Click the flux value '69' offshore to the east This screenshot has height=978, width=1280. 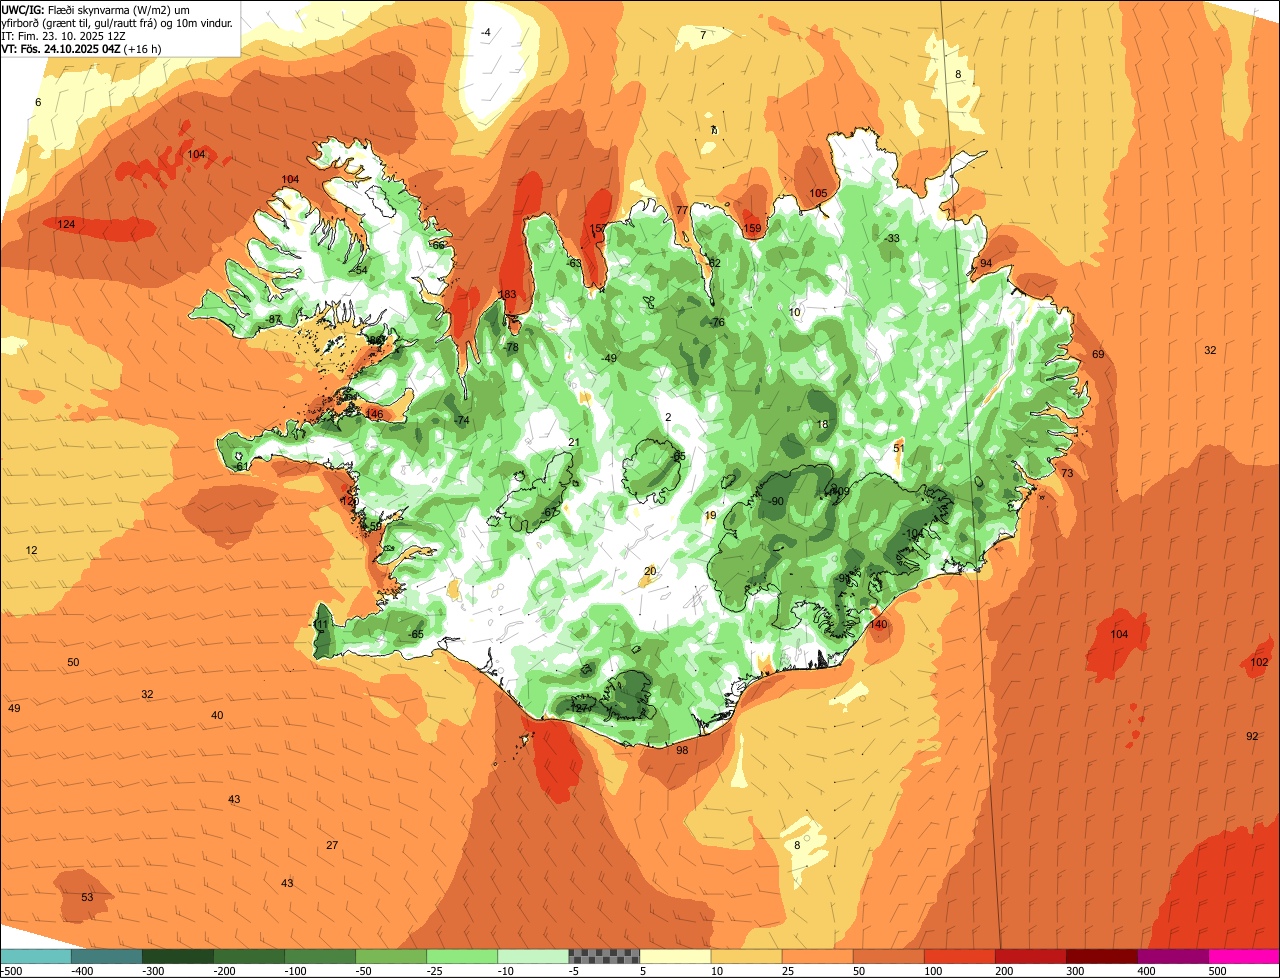tap(1098, 355)
